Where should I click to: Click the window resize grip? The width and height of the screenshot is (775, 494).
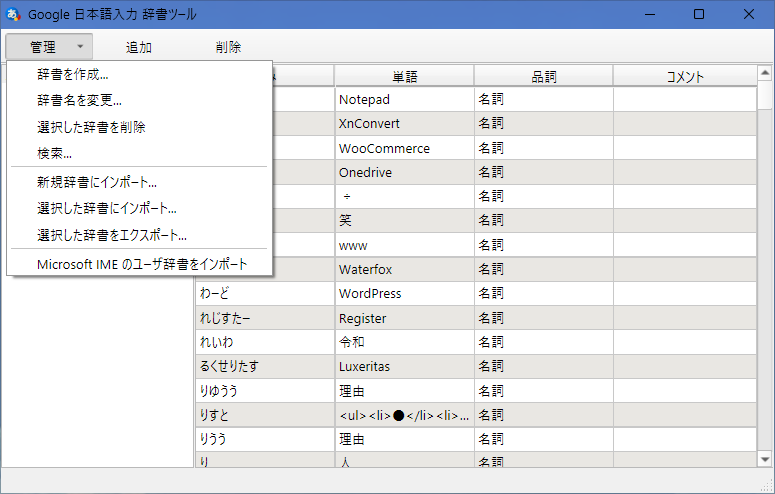point(768,487)
